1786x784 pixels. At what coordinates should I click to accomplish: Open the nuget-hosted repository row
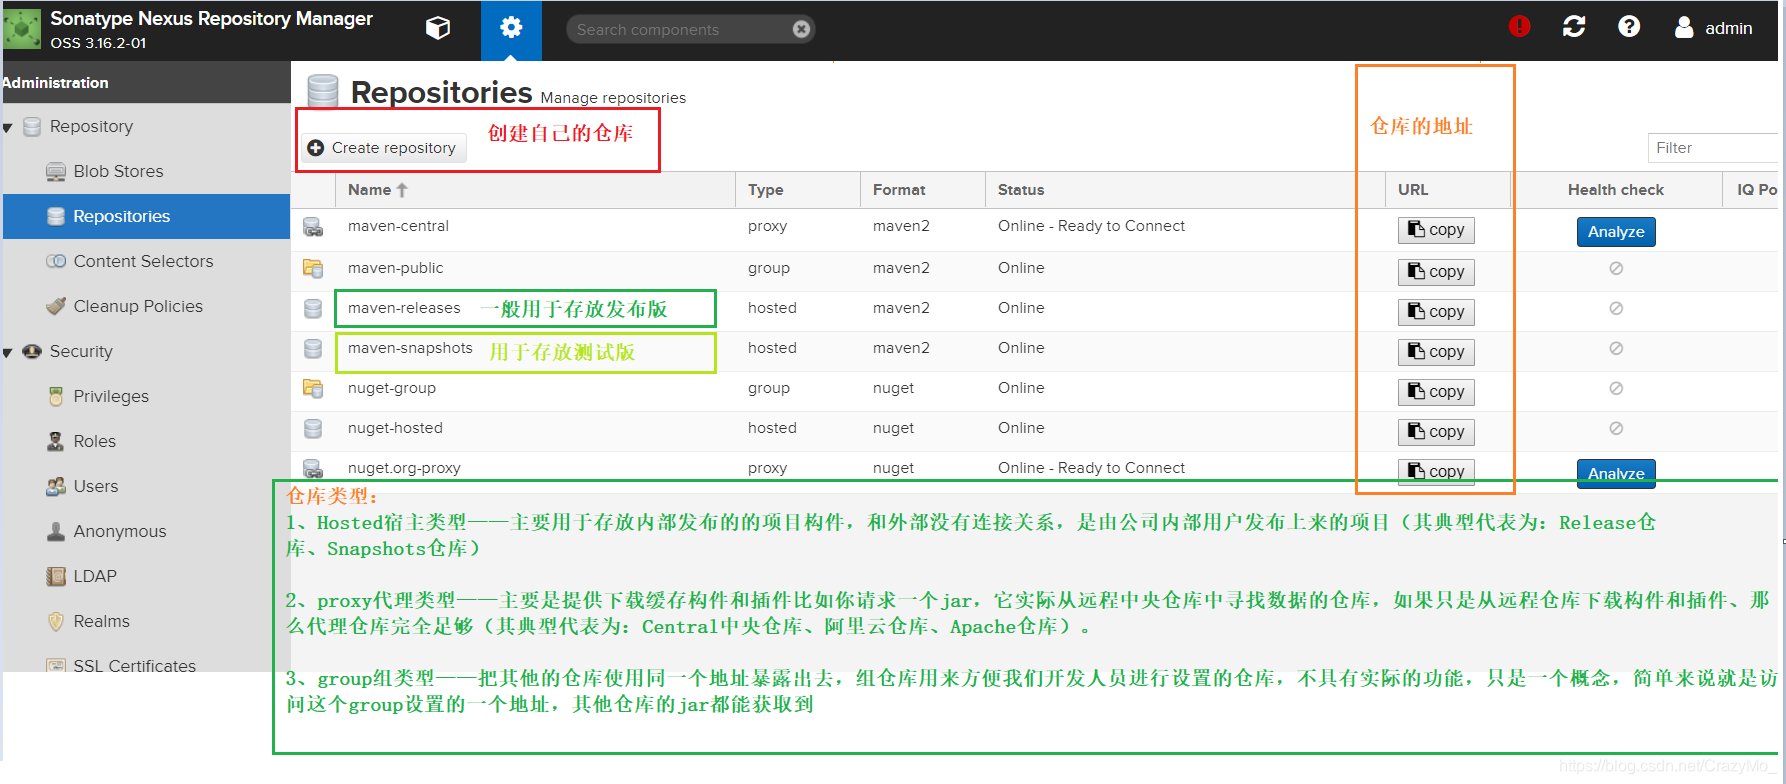pos(1035,431)
